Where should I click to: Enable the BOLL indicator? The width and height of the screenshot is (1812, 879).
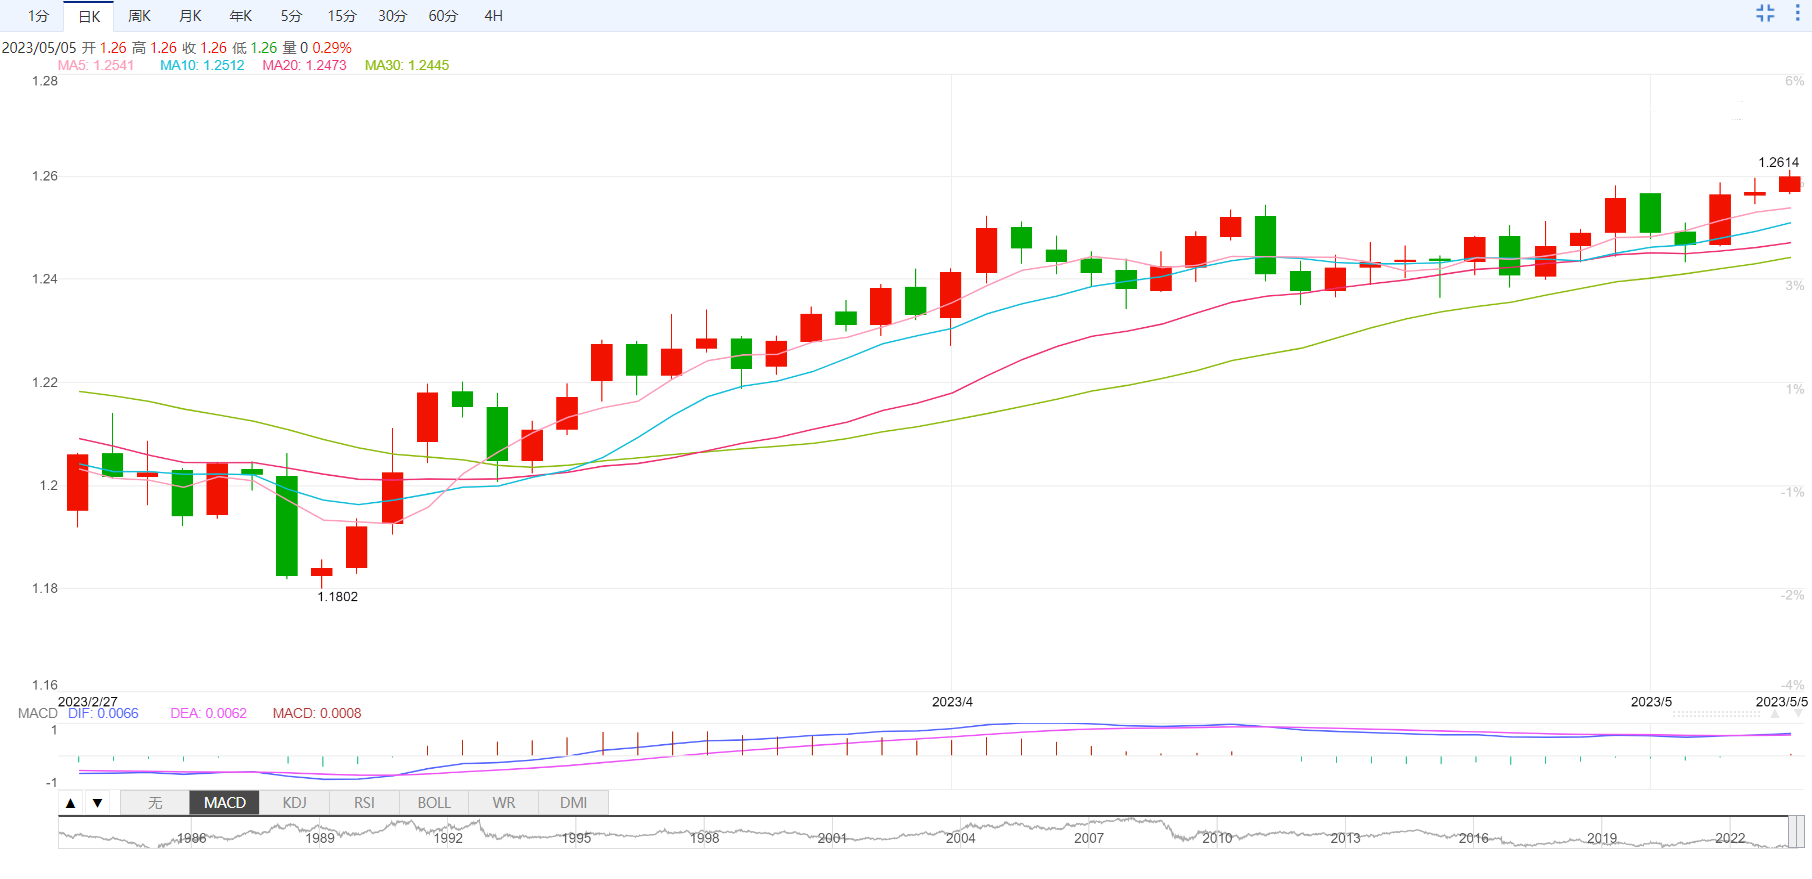pos(434,803)
